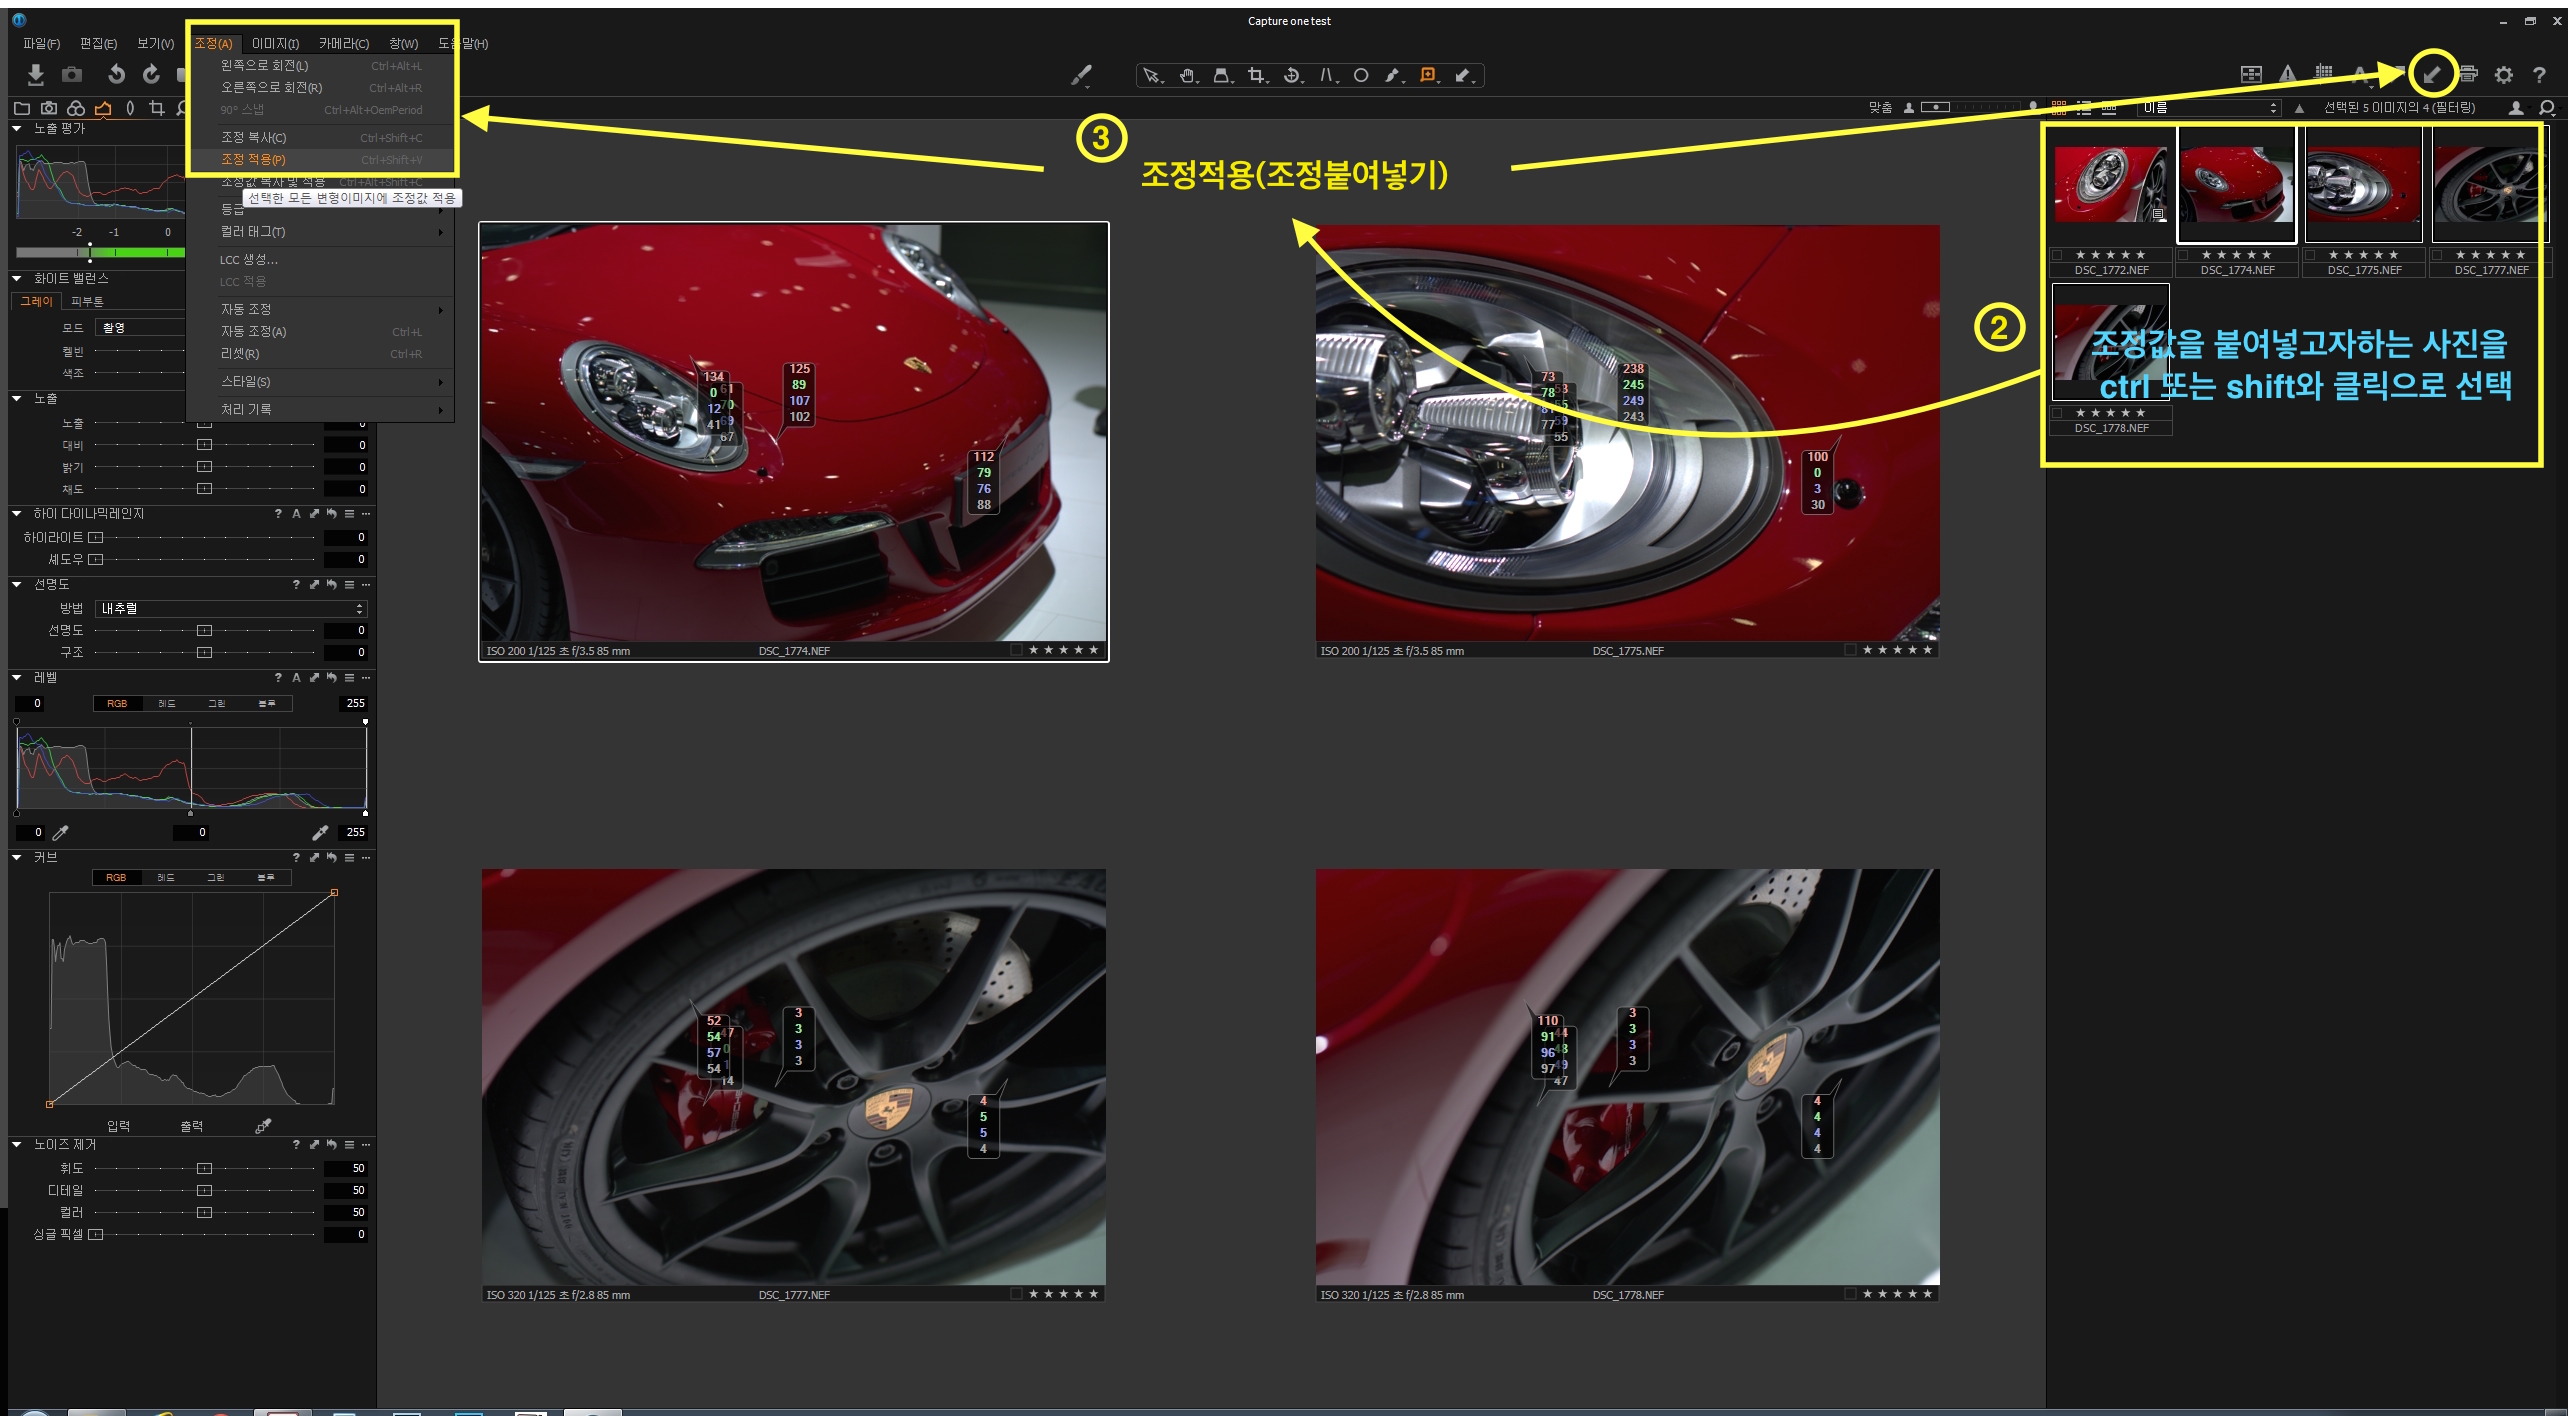Click the Import images download icon
The width and height of the screenshot is (2576, 1416).
pyautogui.click(x=36, y=74)
